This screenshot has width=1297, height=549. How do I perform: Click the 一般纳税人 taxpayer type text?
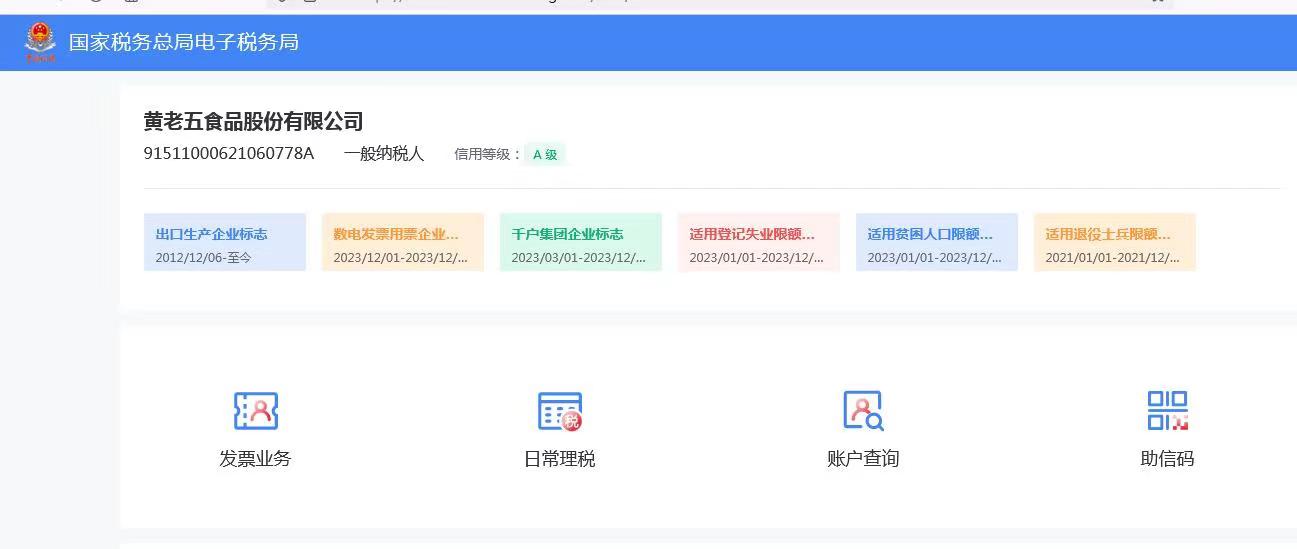(384, 154)
